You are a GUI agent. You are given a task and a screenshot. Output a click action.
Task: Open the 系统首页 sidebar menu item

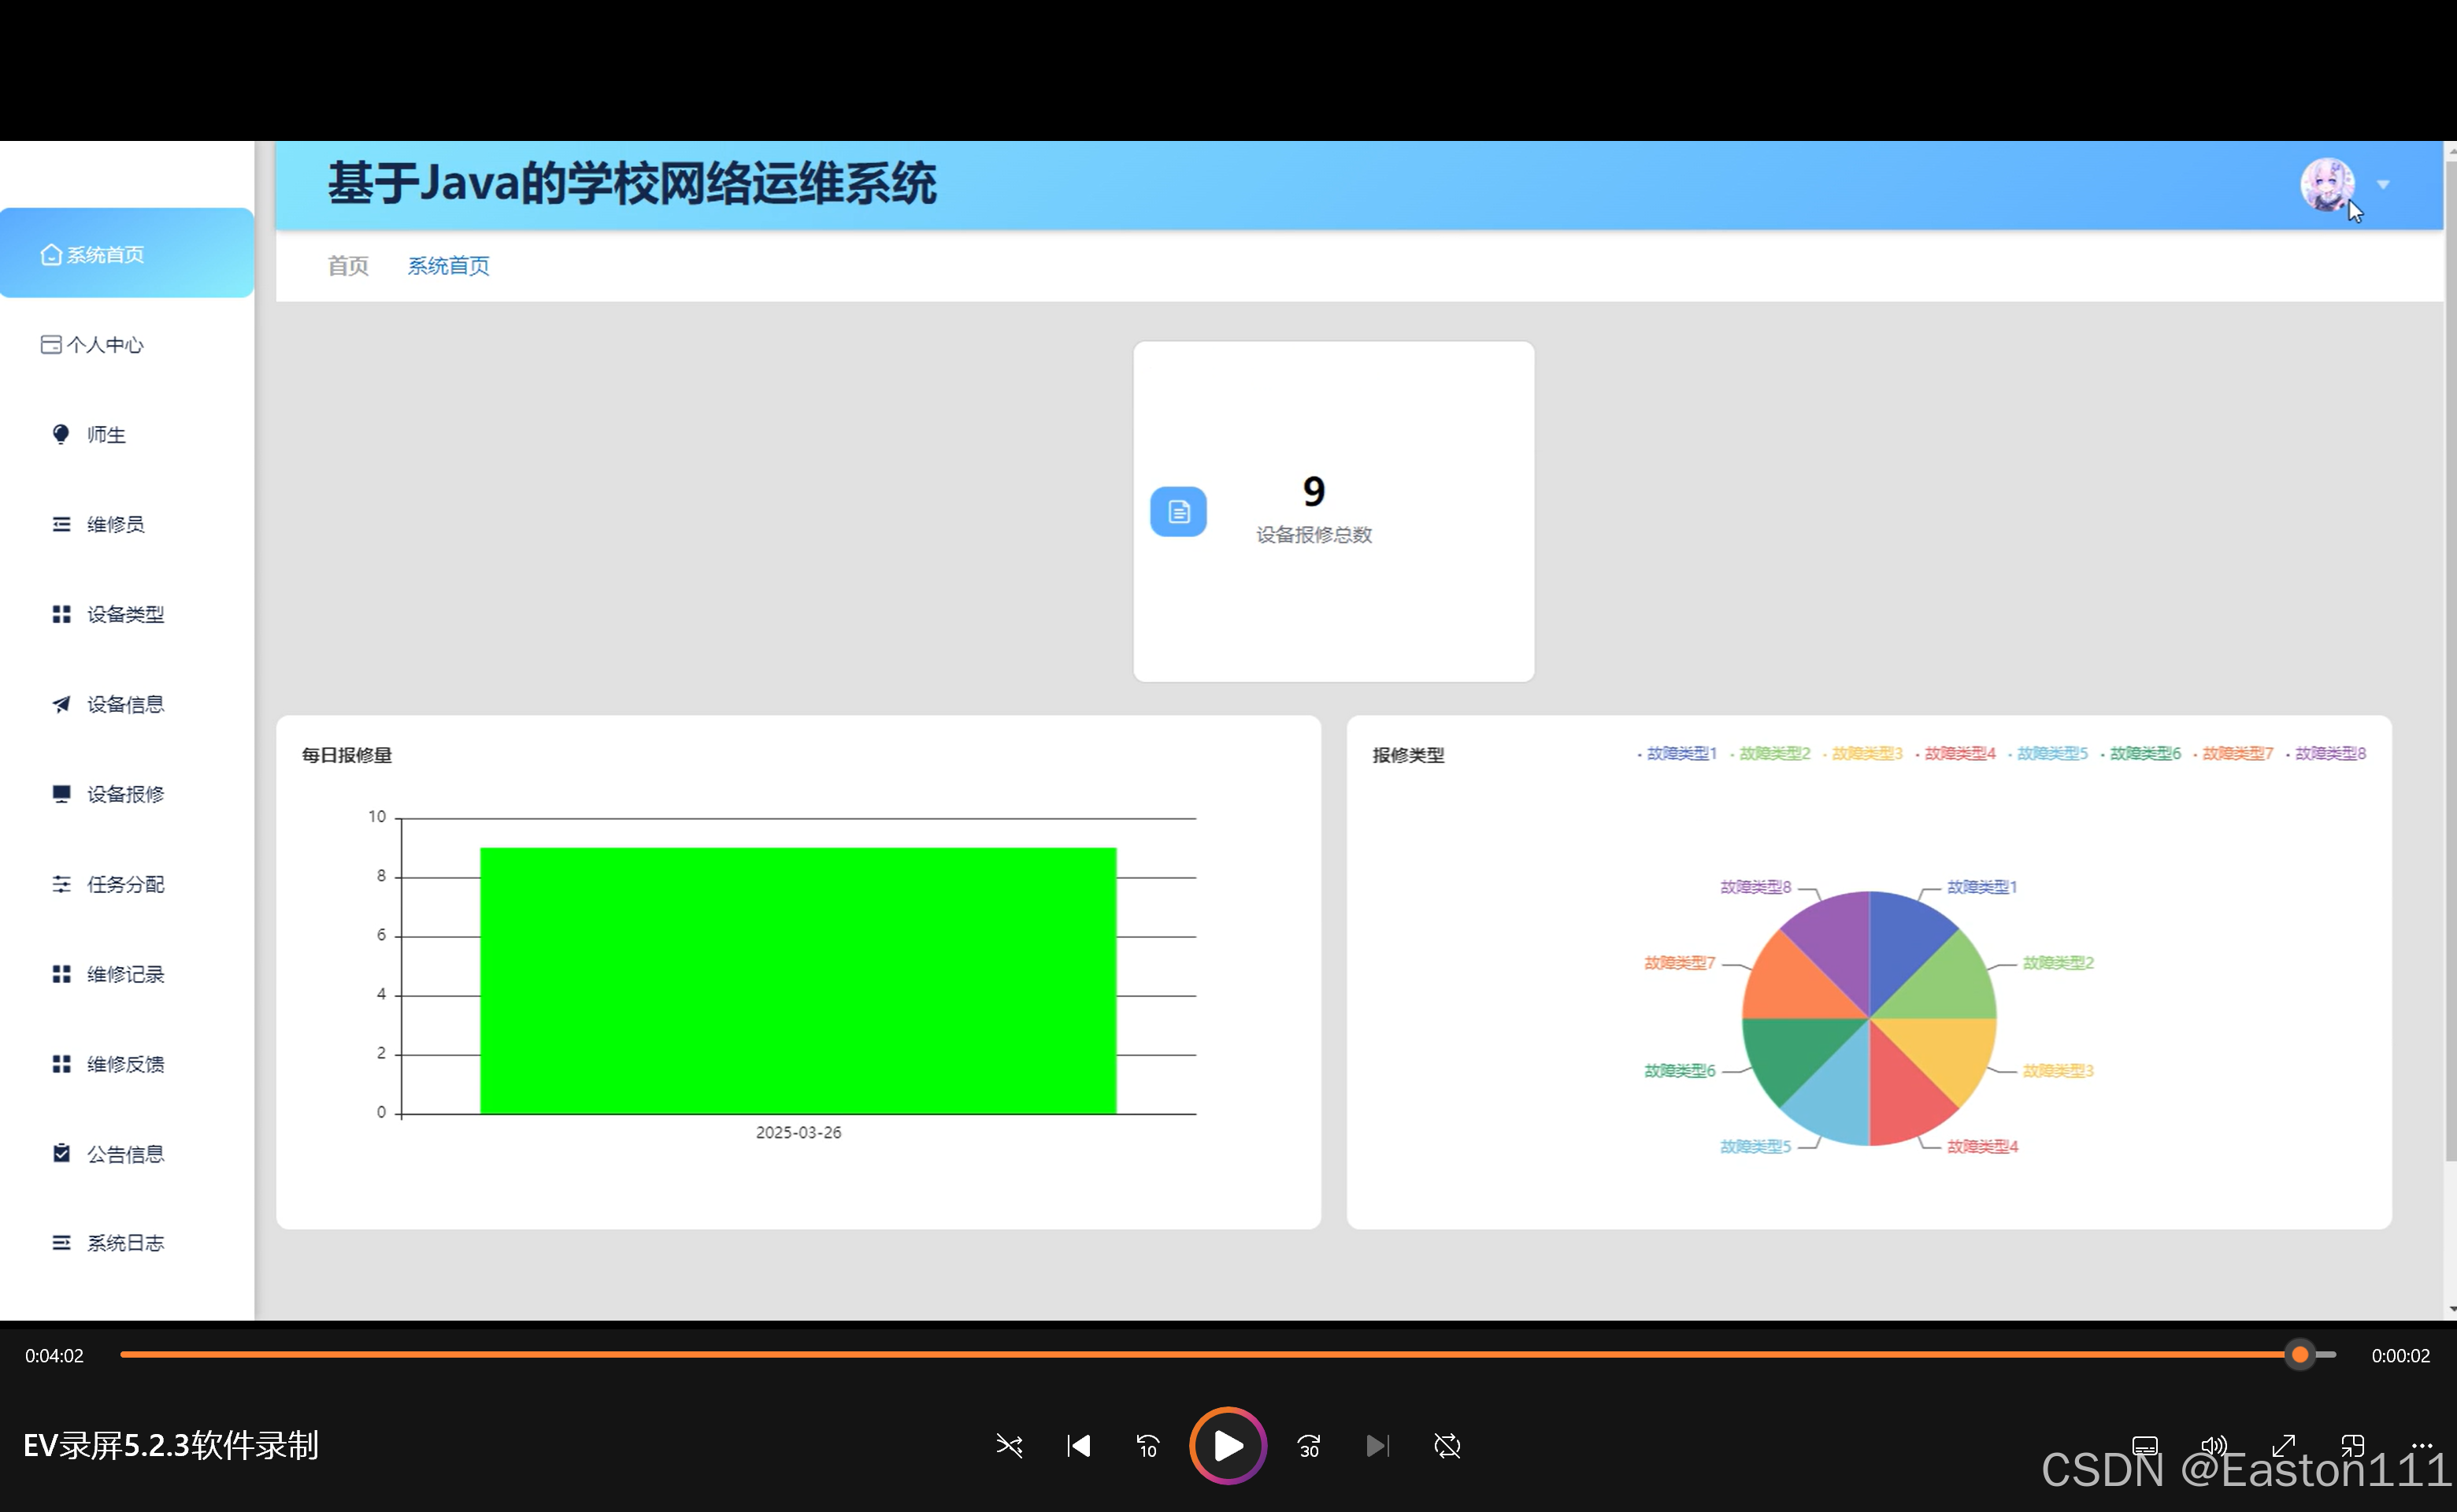coord(127,254)
